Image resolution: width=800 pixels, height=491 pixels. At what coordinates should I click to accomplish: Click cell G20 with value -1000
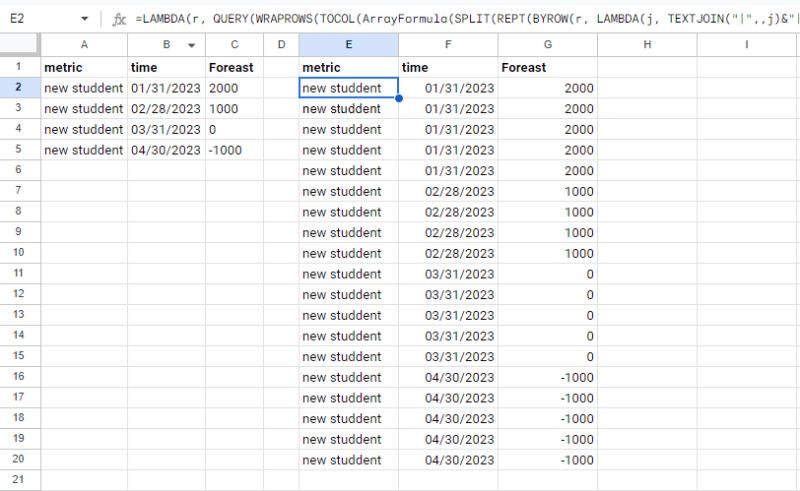point(547,460)
